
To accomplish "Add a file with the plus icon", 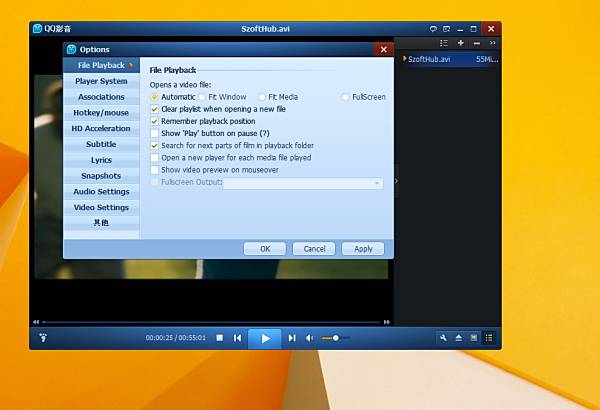I will click(x=461, y=43).
